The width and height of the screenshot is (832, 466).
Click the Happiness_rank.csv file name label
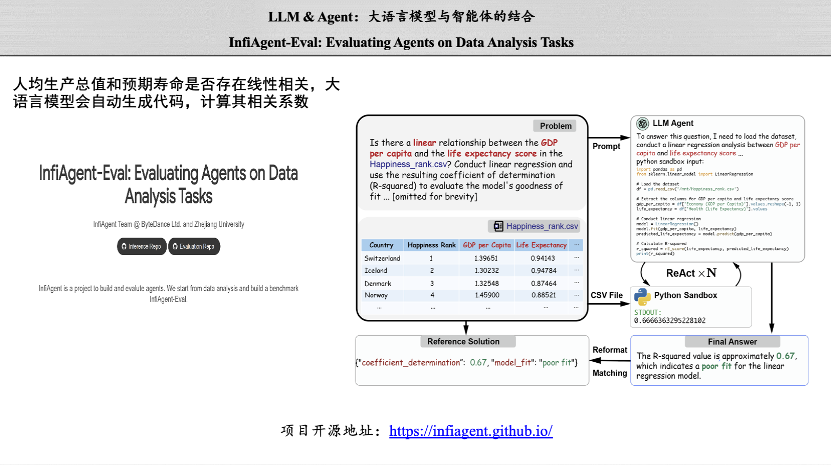tap(542, 226)
